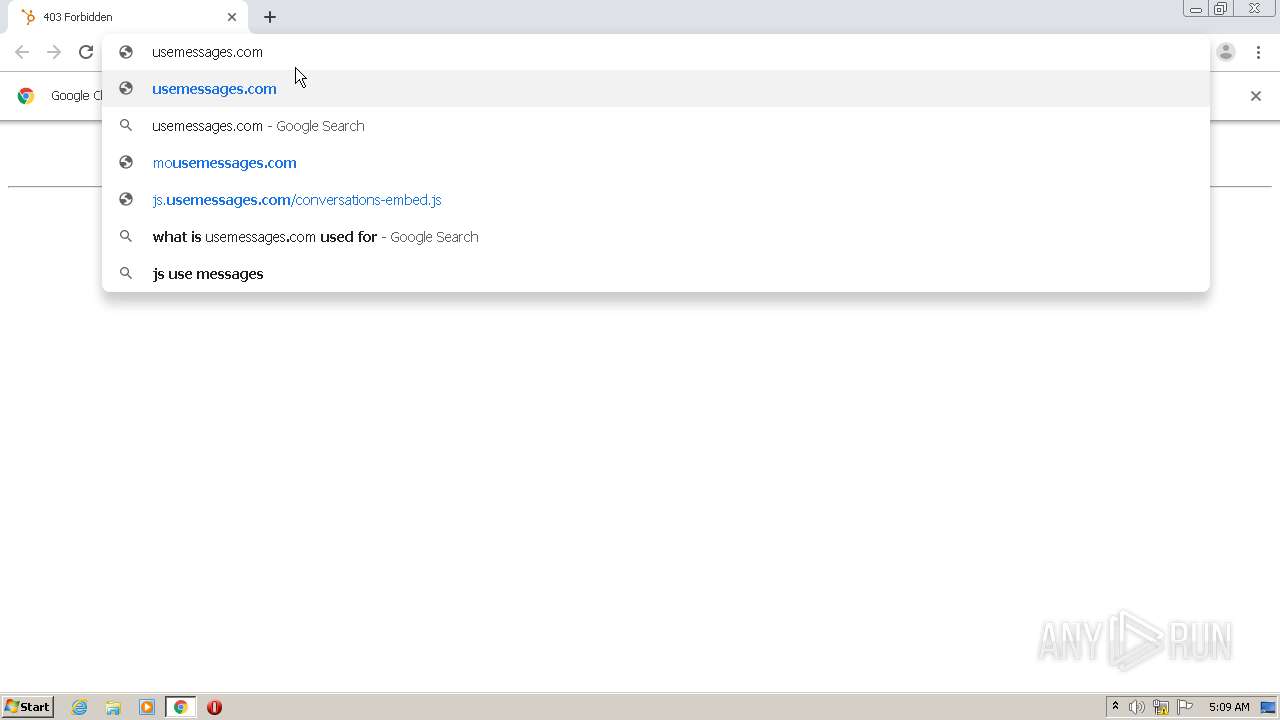Image resolution: width=1280 pixels, height=720 pixels.
Task: Pick 'what is usemessages.com used for' suggestion
Action: pyautogui.click(x=656, y=237)
